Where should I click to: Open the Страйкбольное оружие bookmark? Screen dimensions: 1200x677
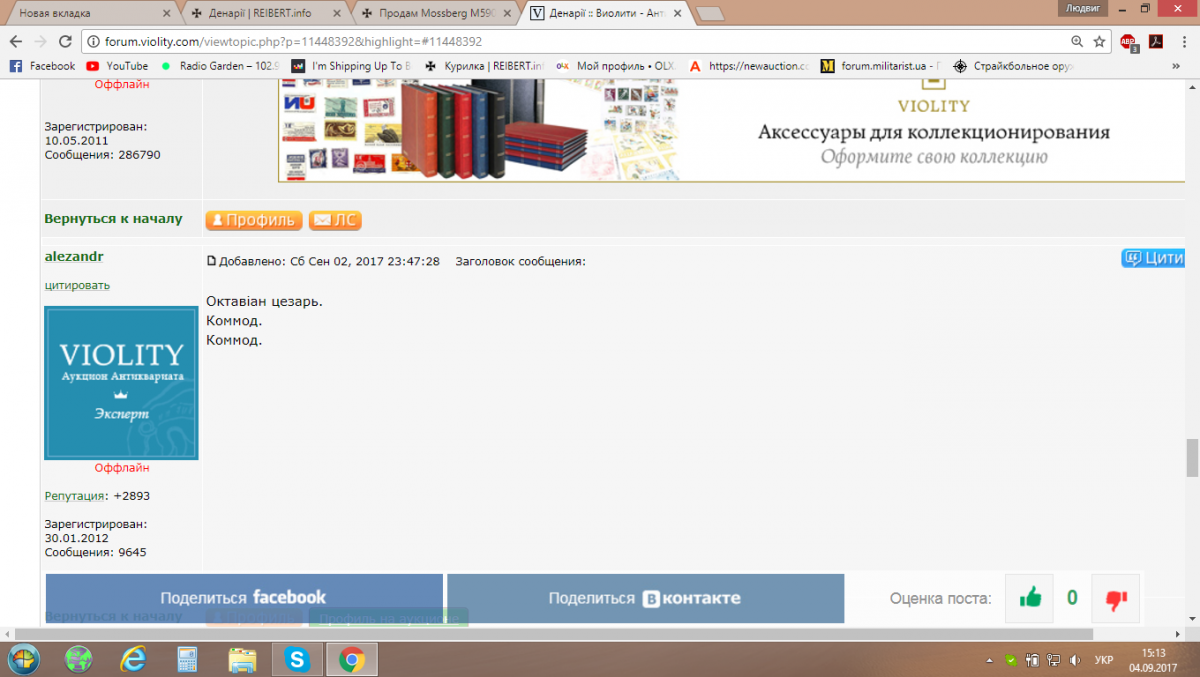pyautogui.click(x=1013, y=66)
